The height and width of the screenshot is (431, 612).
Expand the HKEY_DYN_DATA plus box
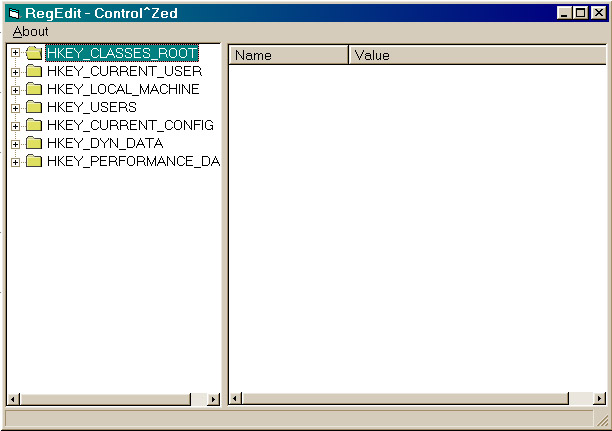point(15,144)
